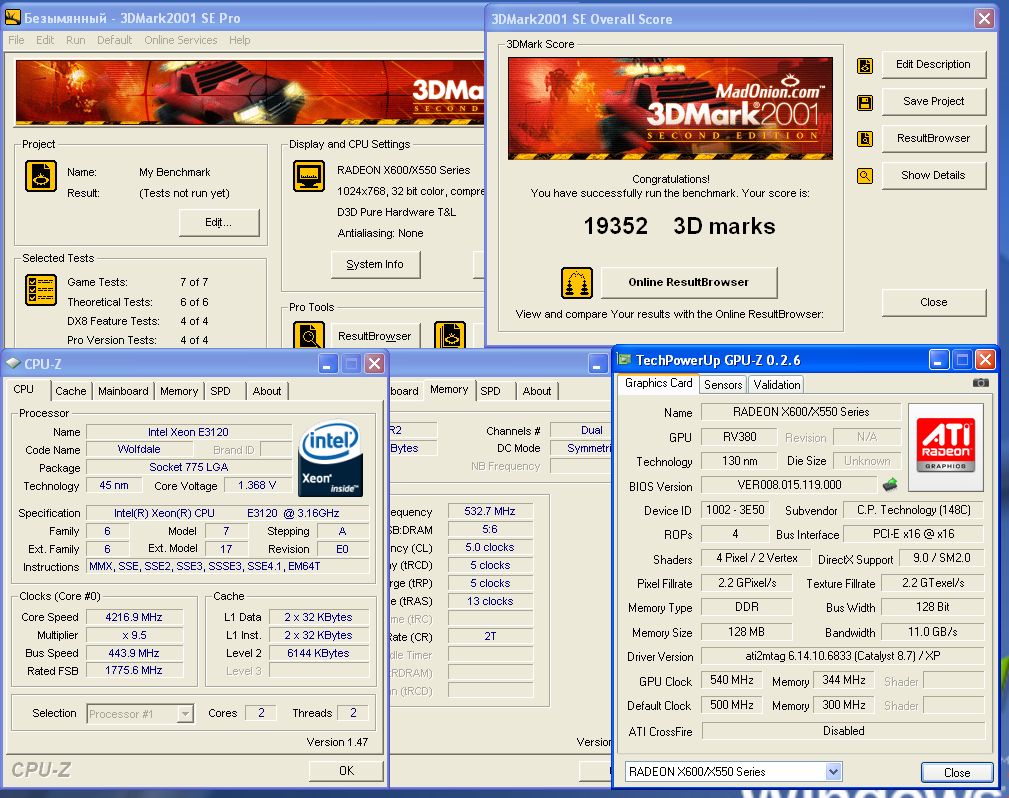This screenshot has width=1009, height=798.
Task: Click the BIOS Version VER008.015.119.000 field
Action: tap(789, 485)
